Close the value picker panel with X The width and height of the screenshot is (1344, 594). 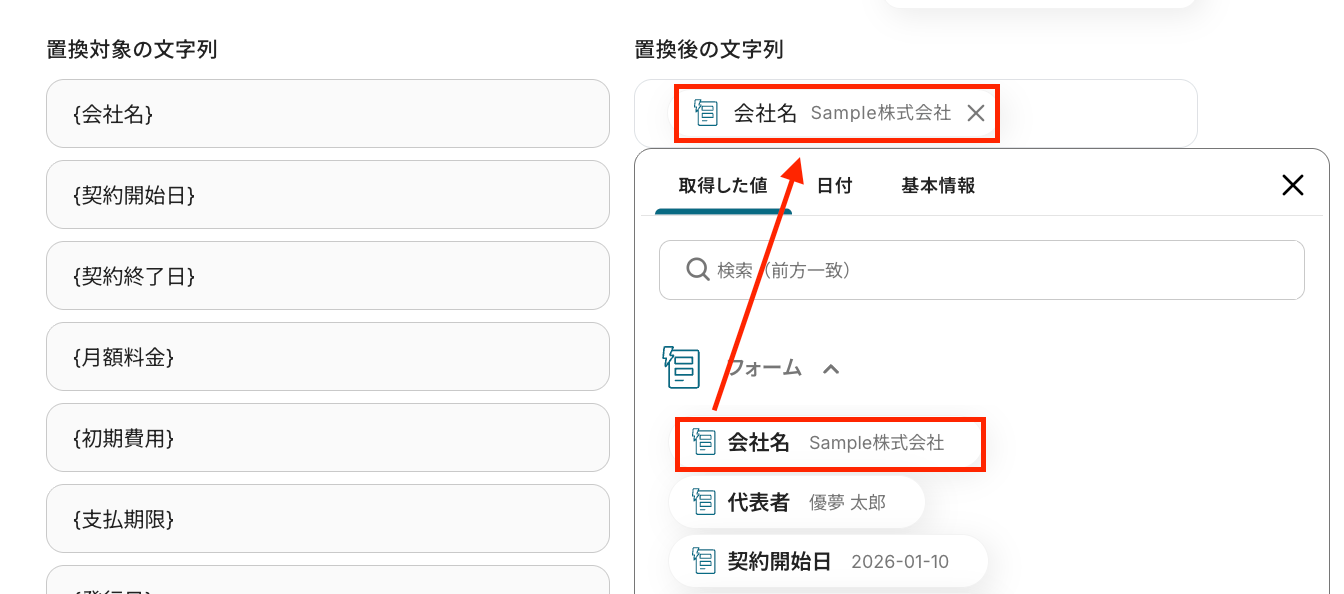(x=1292, y=185)
